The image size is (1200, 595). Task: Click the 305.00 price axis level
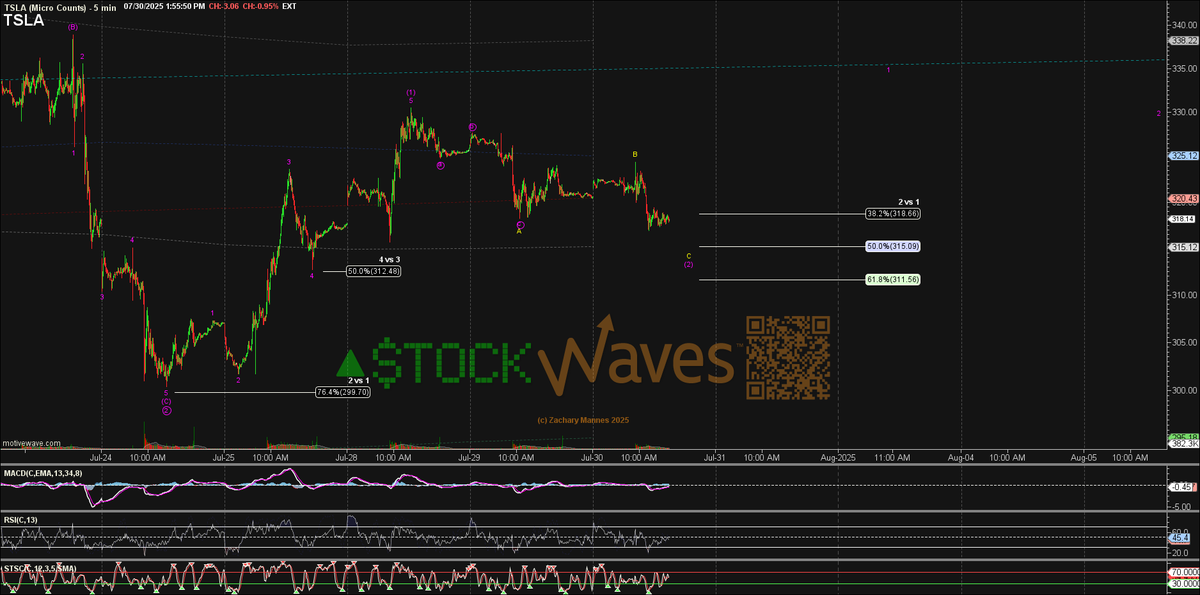(x=1184, y=342)
